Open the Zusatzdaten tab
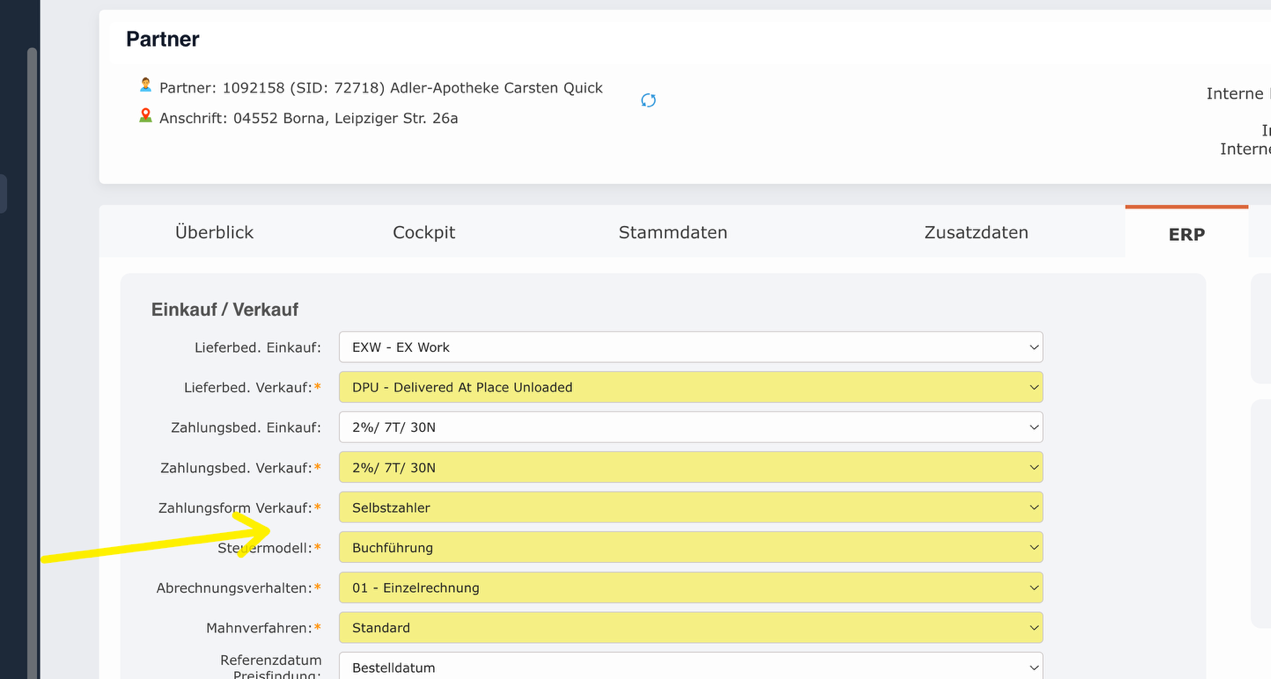The image size is (1271, 679). tap(976, 232)
